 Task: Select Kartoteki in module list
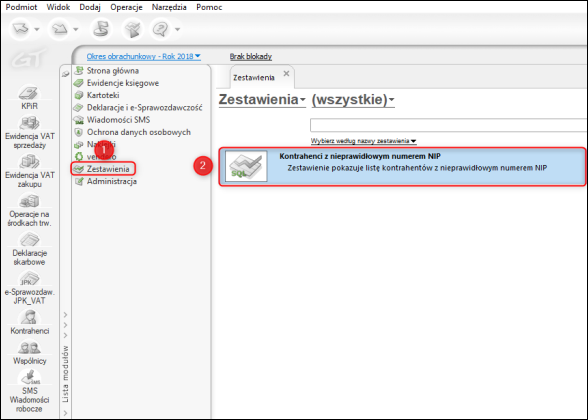pos(103,95)
